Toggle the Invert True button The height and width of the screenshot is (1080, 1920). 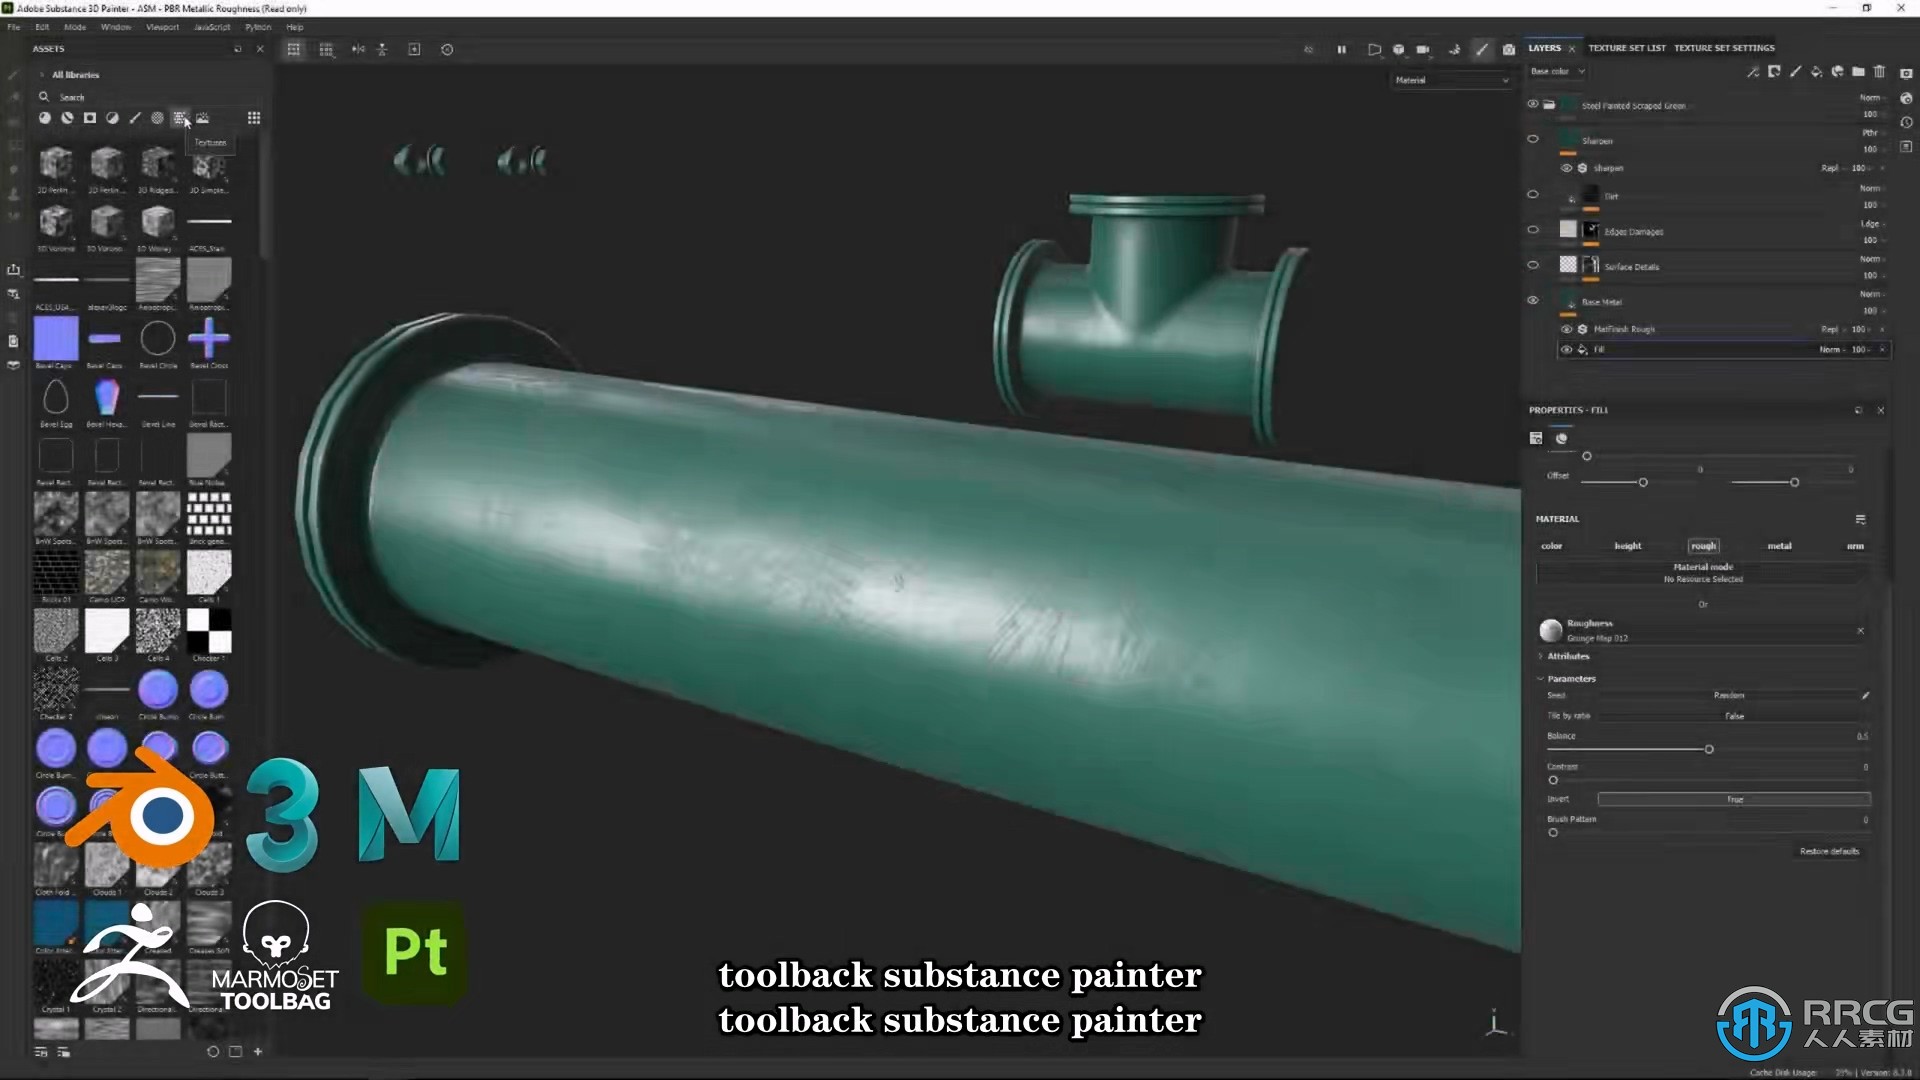click(1734, 799)
